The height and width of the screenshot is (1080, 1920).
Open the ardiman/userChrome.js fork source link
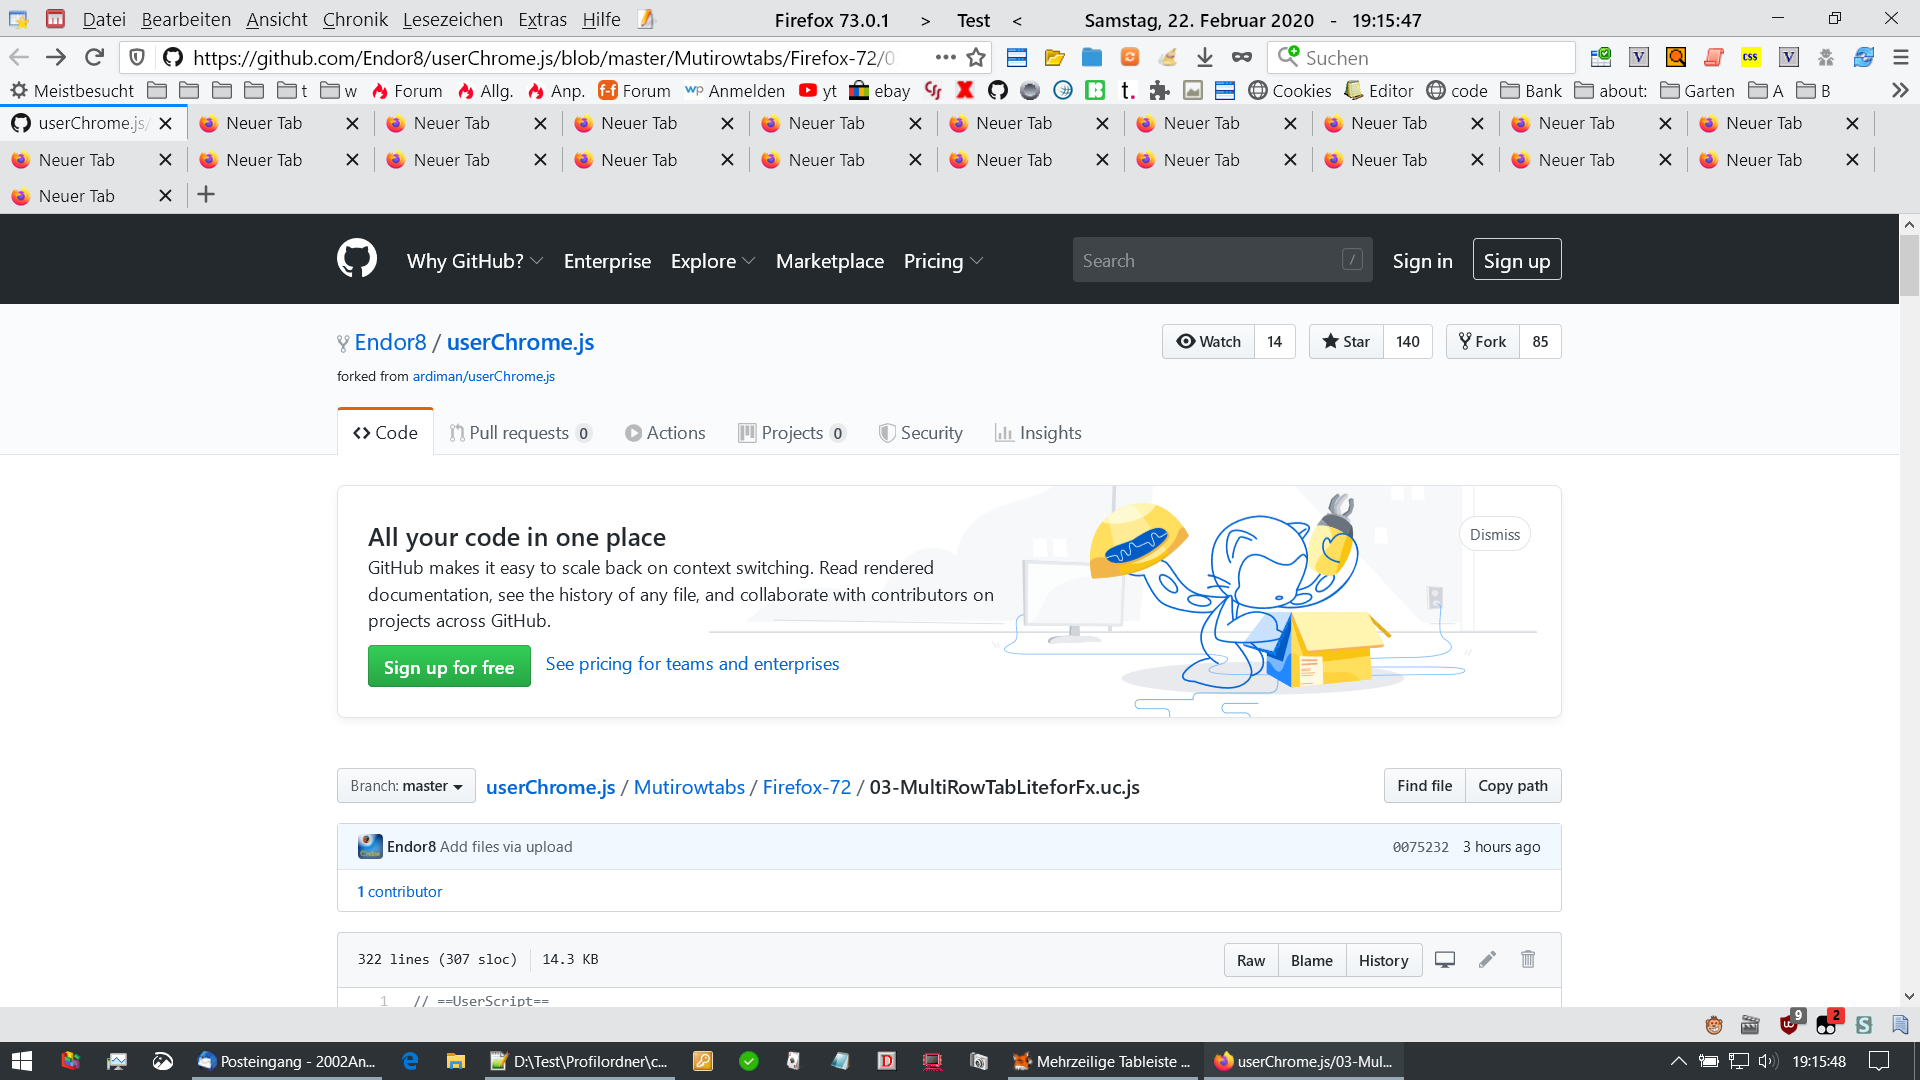tap(483, 377)
